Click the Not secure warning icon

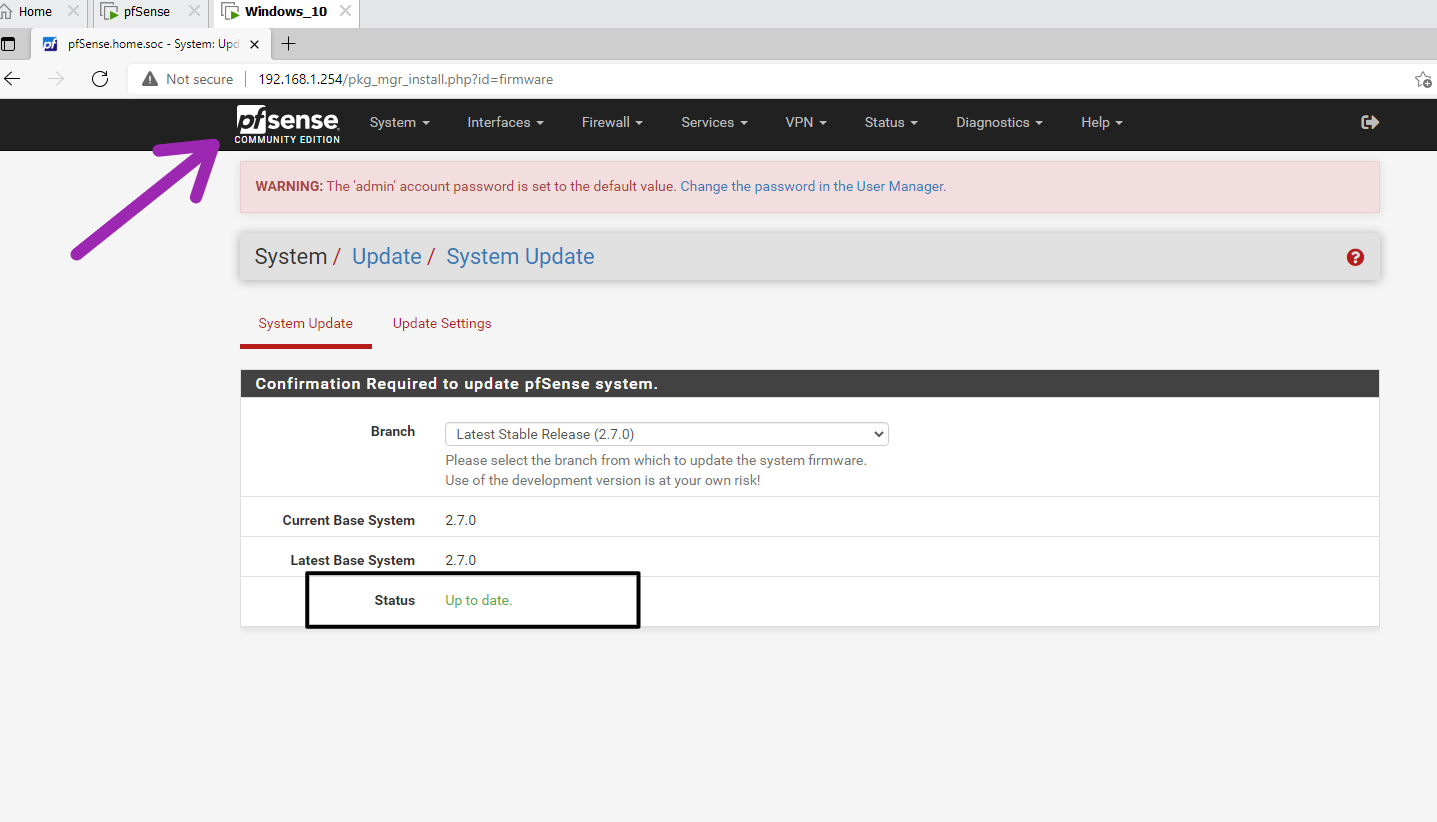[150, 79]
